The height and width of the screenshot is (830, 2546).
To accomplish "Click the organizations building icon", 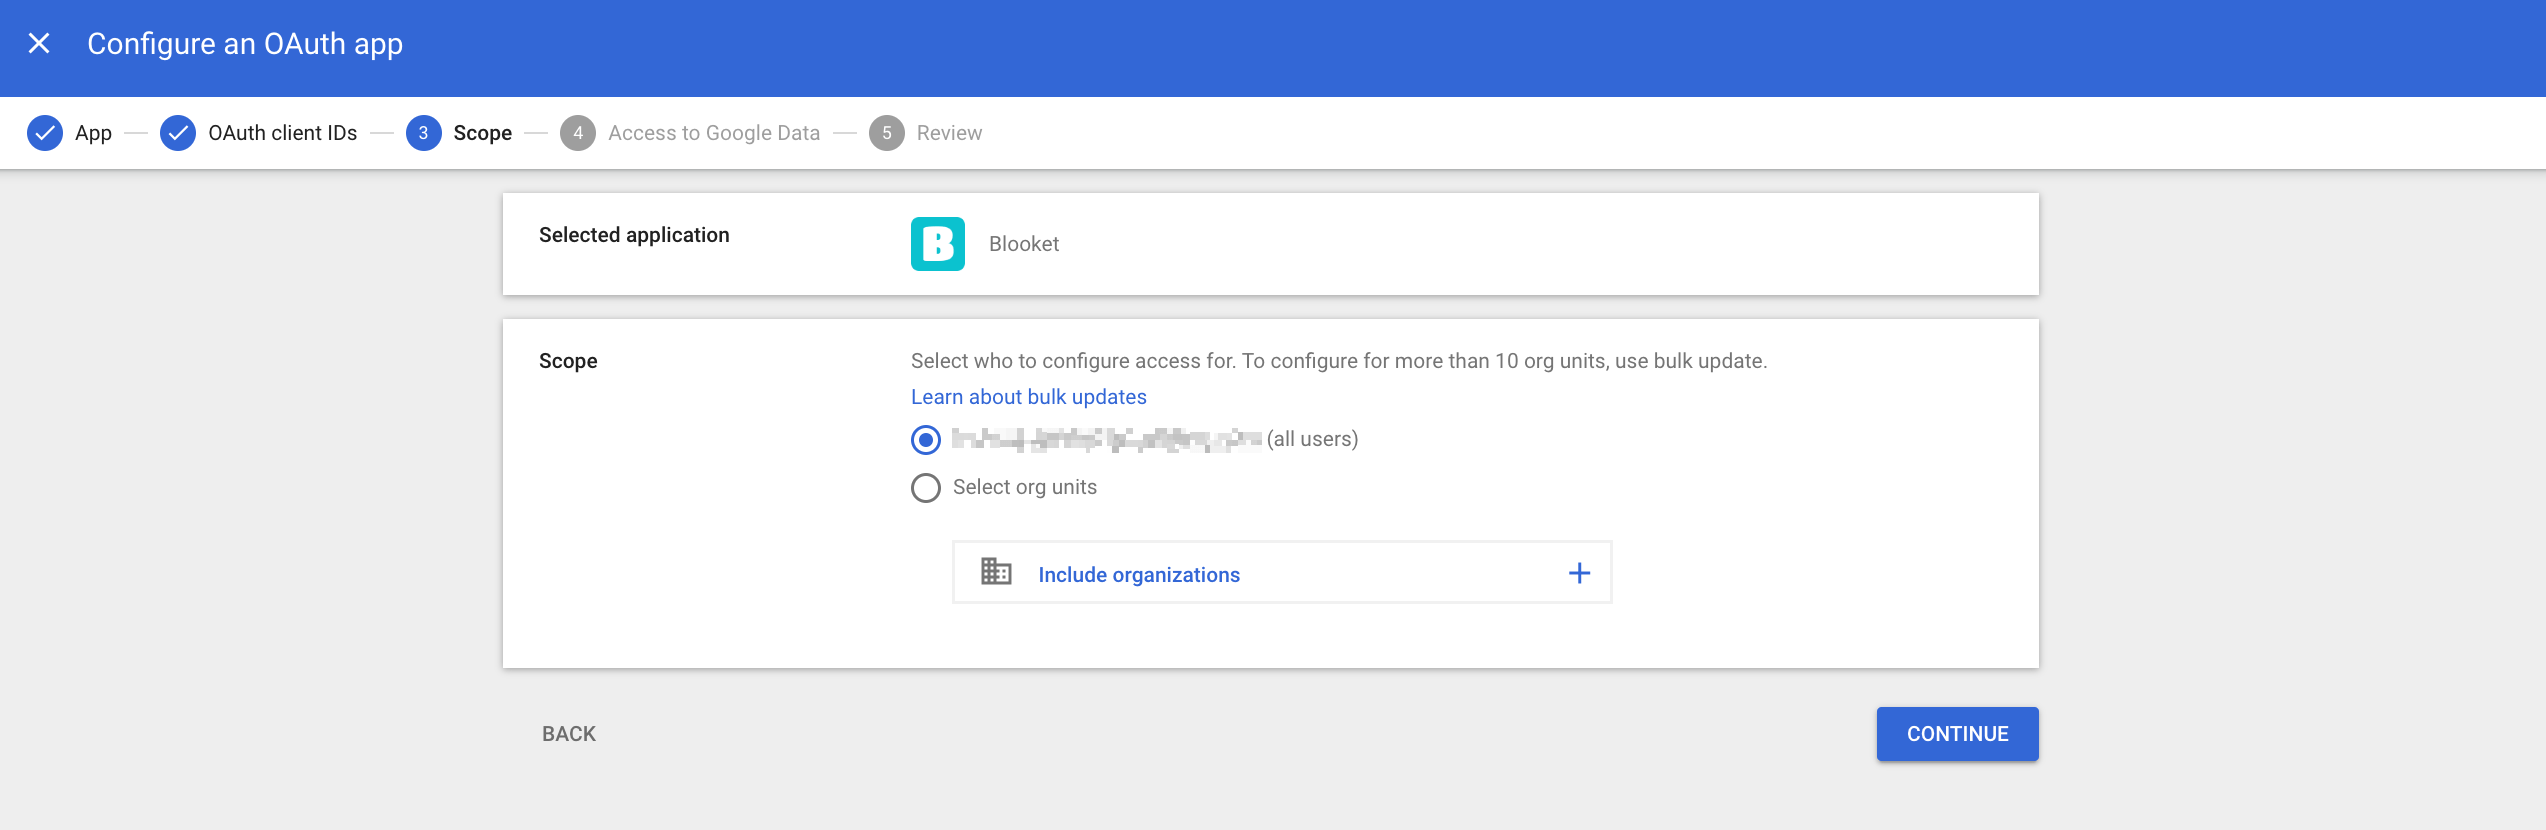I will 997,572.
